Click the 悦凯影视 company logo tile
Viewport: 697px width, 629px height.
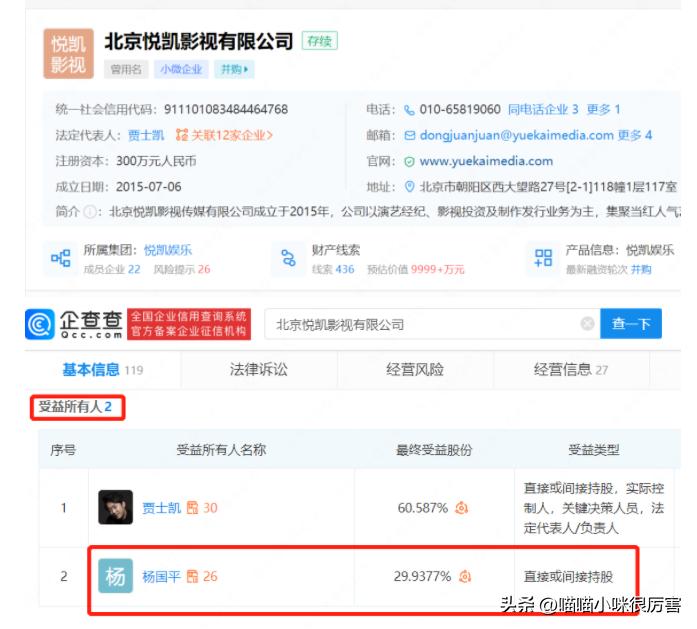(68, 54)
